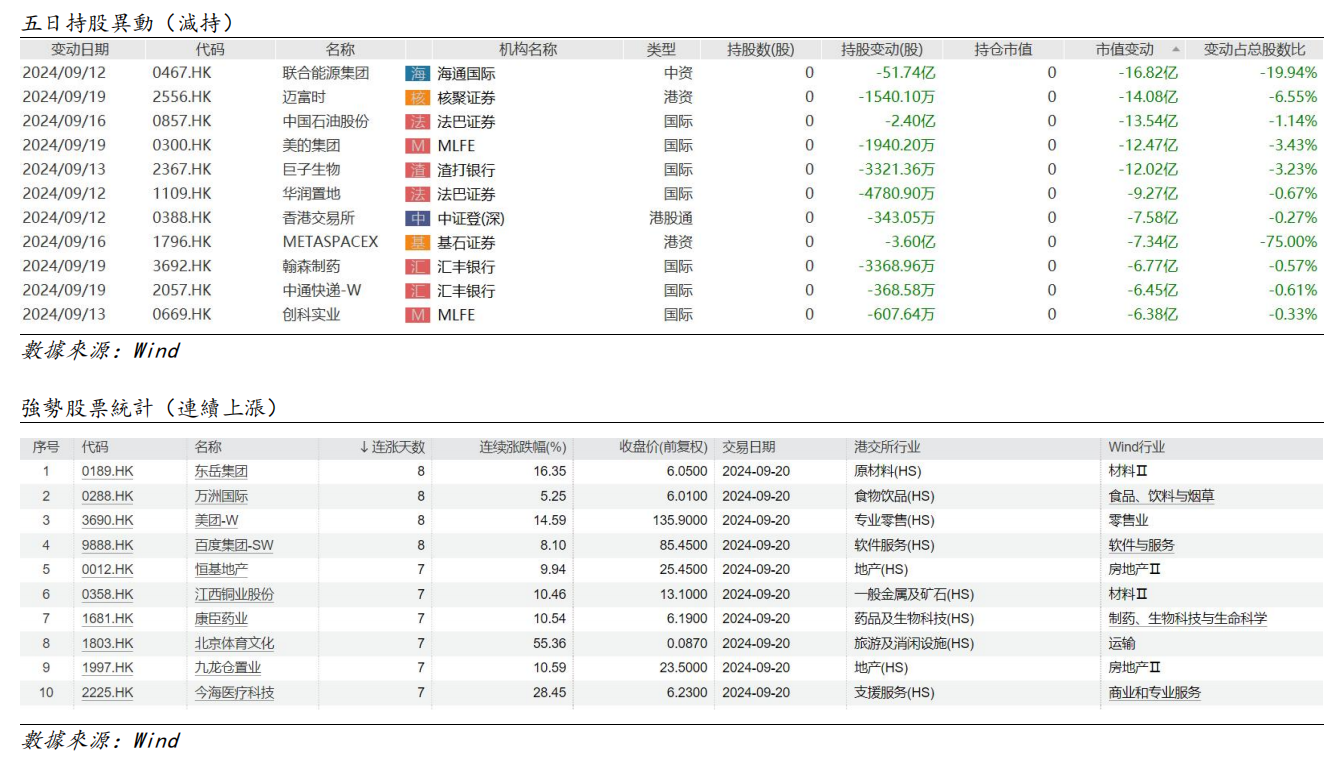Open the 百度集团-SW stock name link
This screenshot has width=1338, height=769.
(x=234, y=545)
